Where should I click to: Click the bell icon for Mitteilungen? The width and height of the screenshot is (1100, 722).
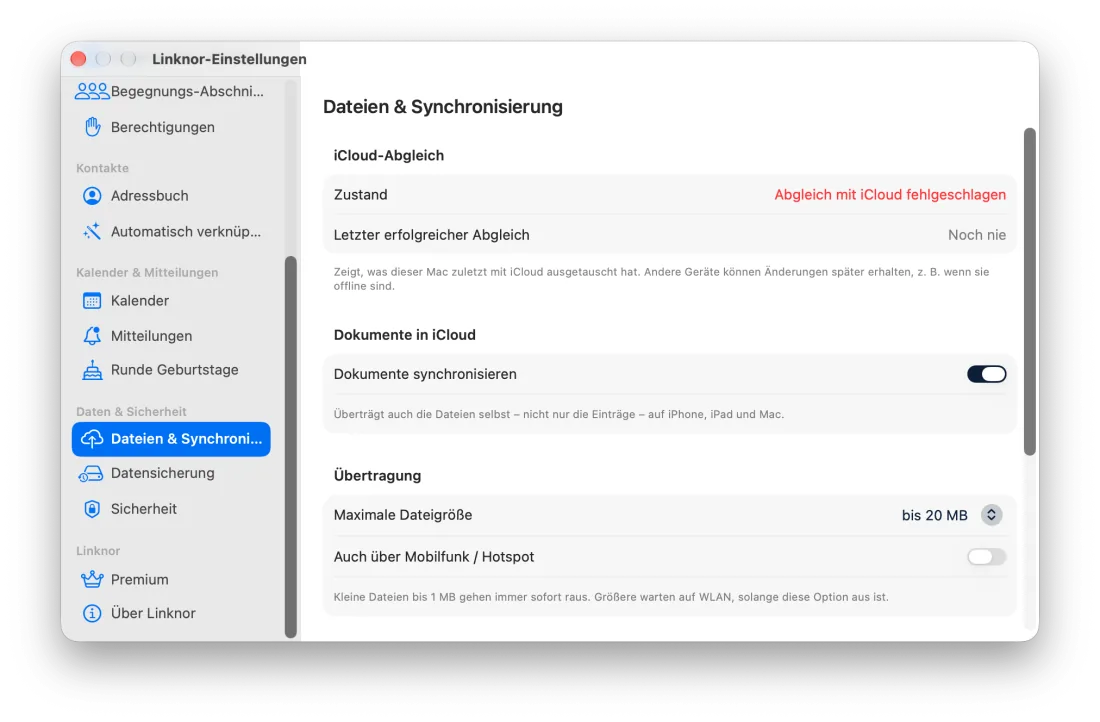coord(92,336)
